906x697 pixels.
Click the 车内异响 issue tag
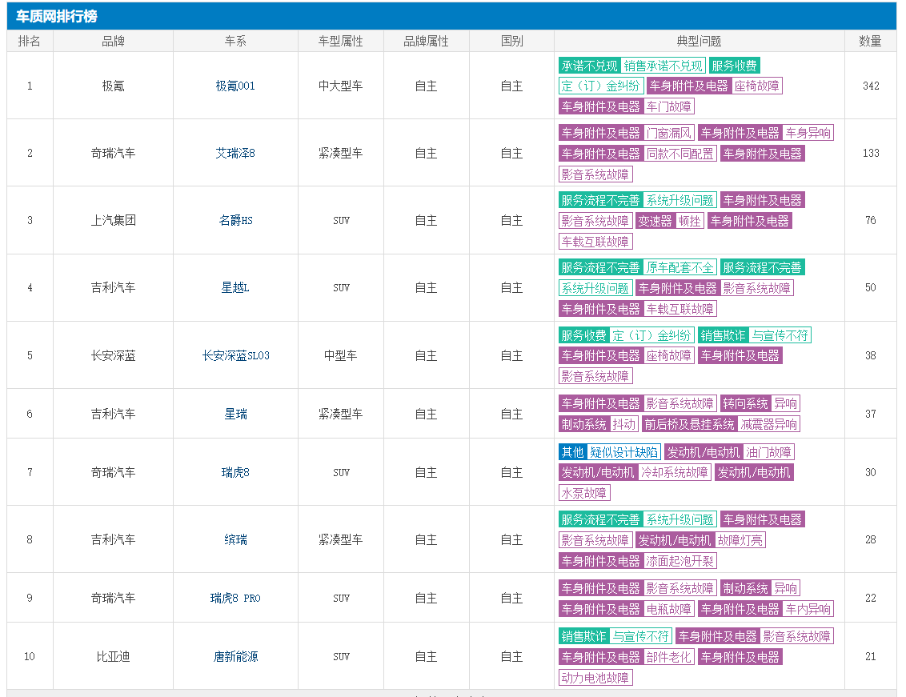click(808, 609)
